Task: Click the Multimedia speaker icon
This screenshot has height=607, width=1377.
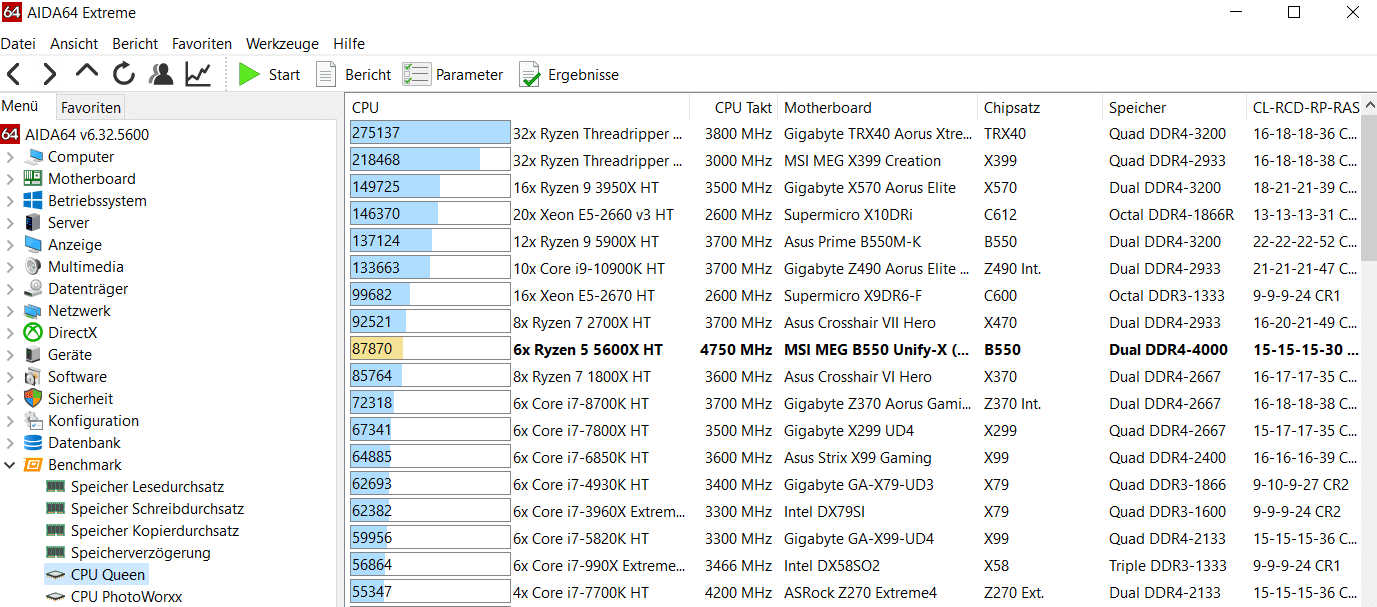Action: tap(34, 267)
